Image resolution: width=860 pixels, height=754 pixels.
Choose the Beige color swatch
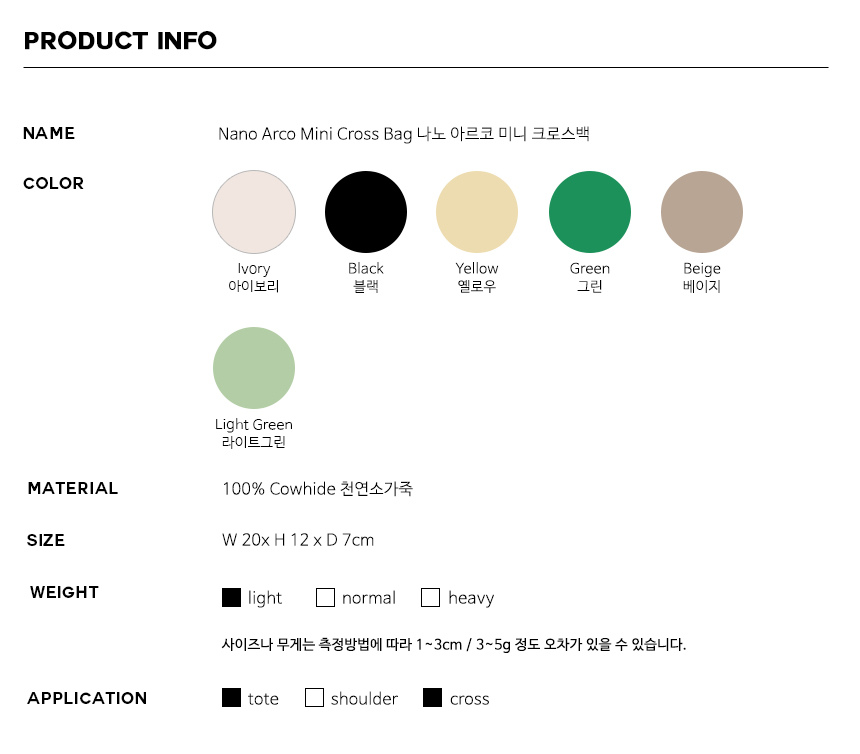coord(702,212)
